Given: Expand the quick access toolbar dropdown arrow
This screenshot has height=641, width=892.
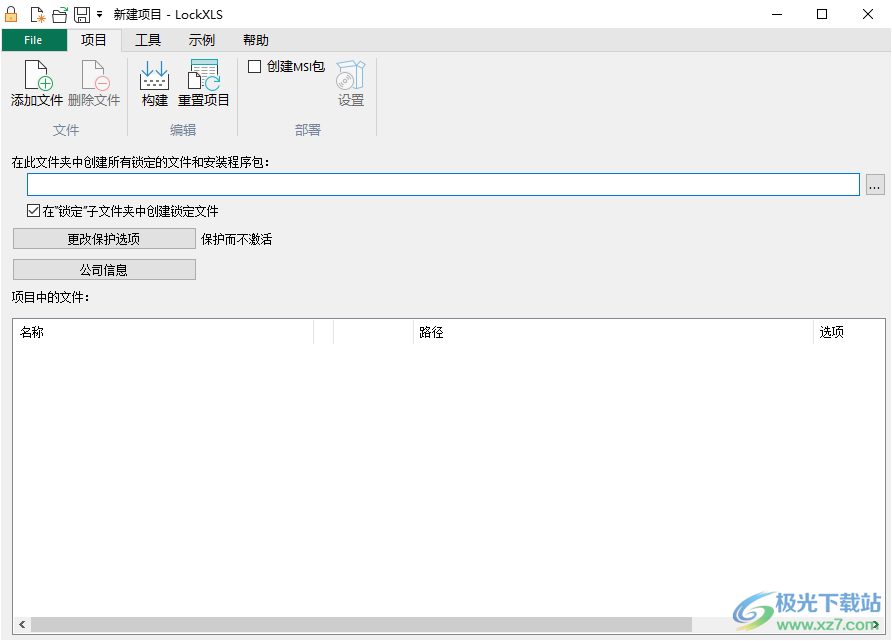Looking at the screenshot, I should pyautogui.click(x=100, y=14).
